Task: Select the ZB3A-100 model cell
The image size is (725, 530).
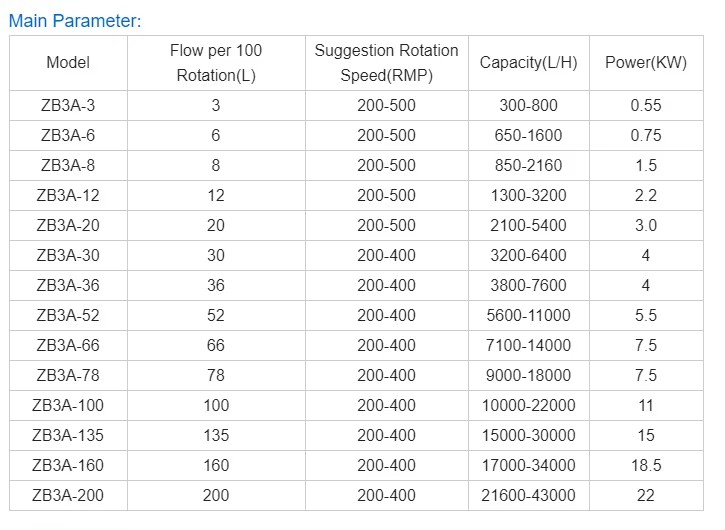Action: (x=68, y=405)
